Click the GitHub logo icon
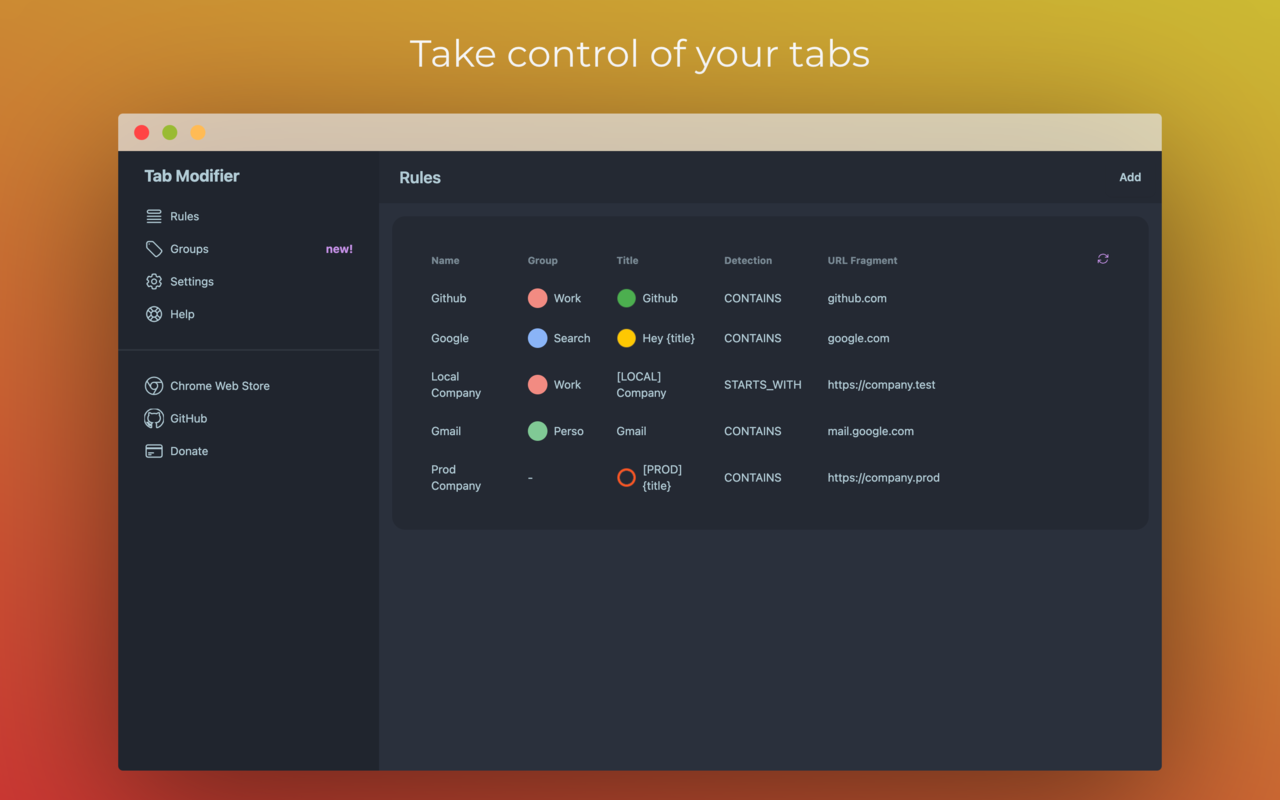This screenshot has width=1280, height=800. pos(154,418)
